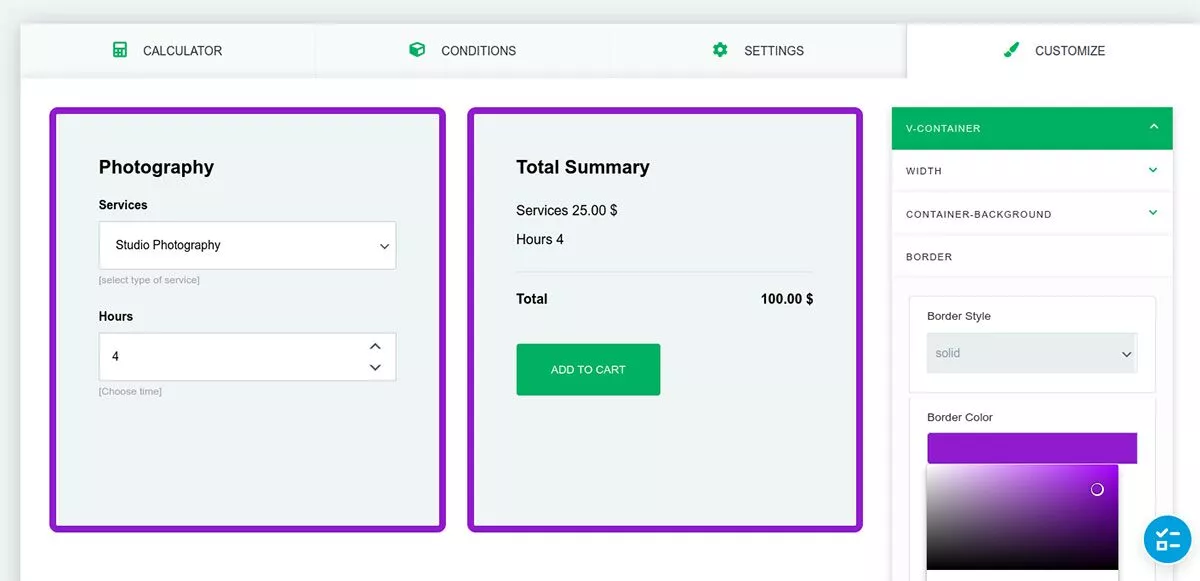The width and height of the screenshot is (1200, 581).
Task: Click the Border Style label
Action: [x=959, y=316]
